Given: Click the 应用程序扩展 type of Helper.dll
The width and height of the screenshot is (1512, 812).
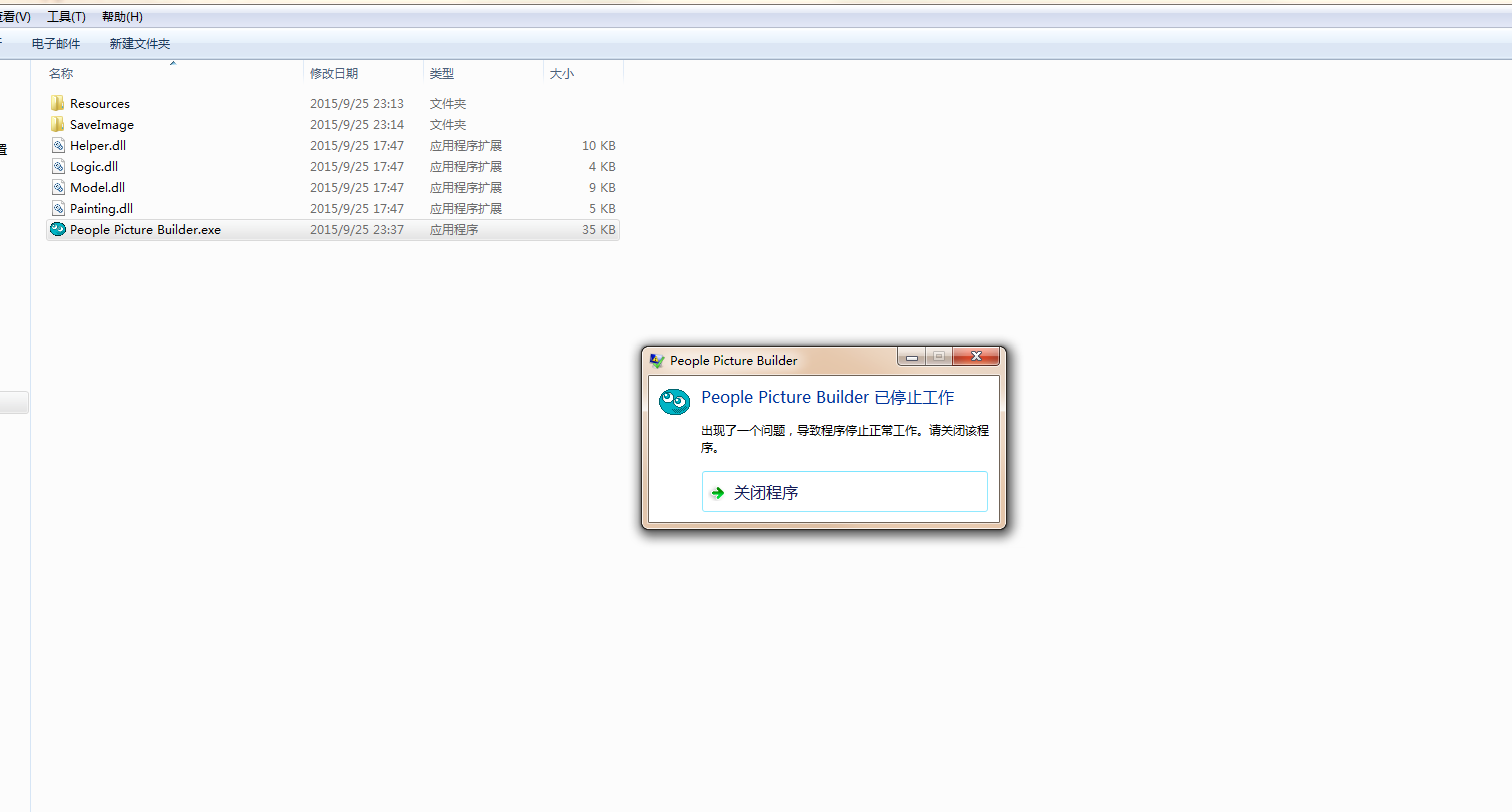Looking at the screenshot, I should click(466, 146).
